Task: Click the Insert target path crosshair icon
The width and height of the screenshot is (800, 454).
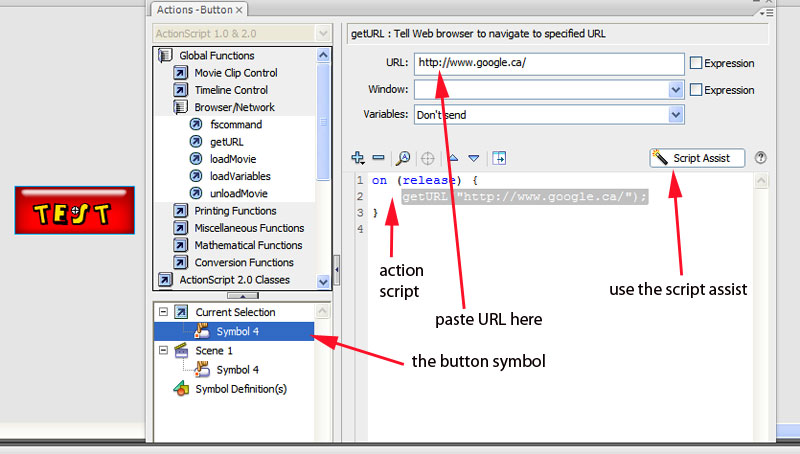Action: pos(427,158)
